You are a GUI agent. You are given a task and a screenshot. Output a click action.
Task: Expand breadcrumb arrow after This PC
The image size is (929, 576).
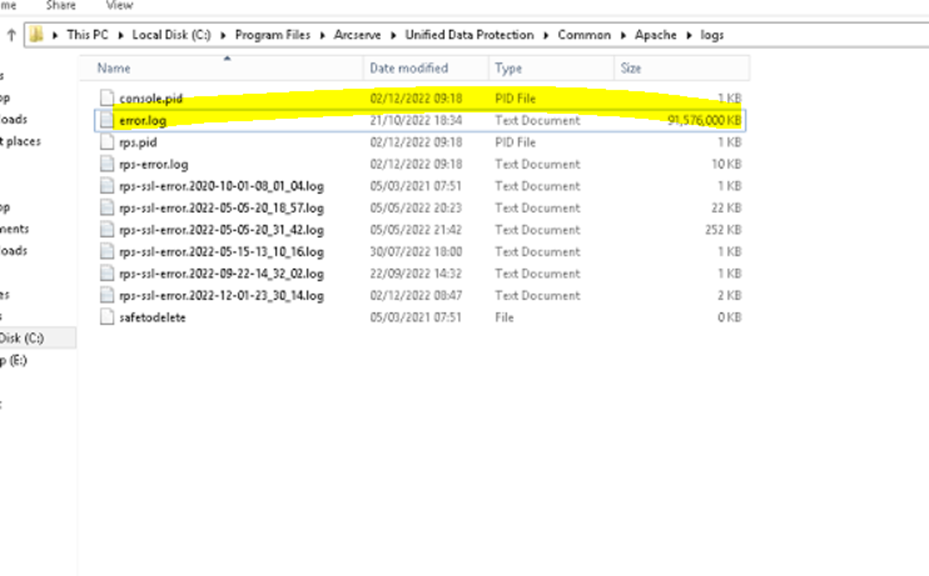click(x=120, y=36)
